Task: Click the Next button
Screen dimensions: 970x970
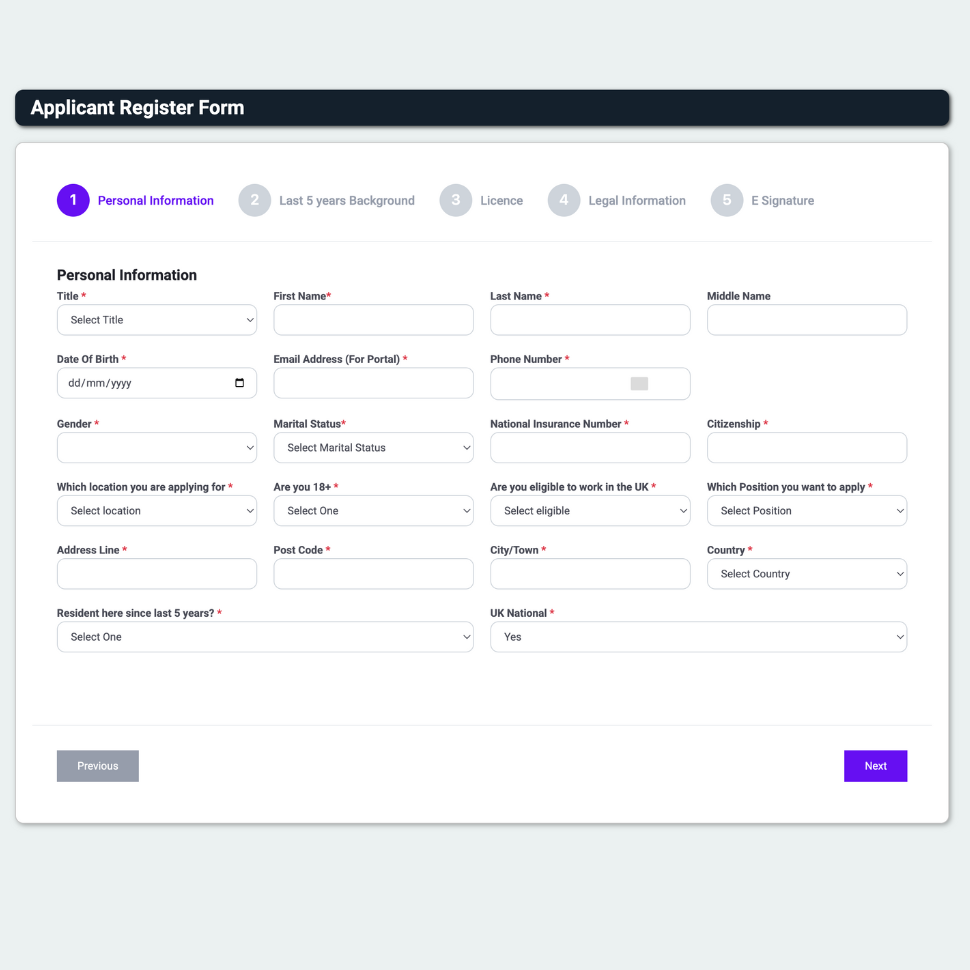Action: point(875,766)
